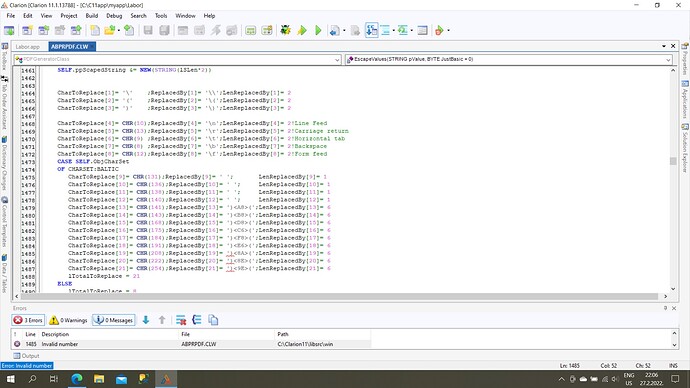Click the green bug debug icon
690x388 pixels.
(x=286, y=30)
